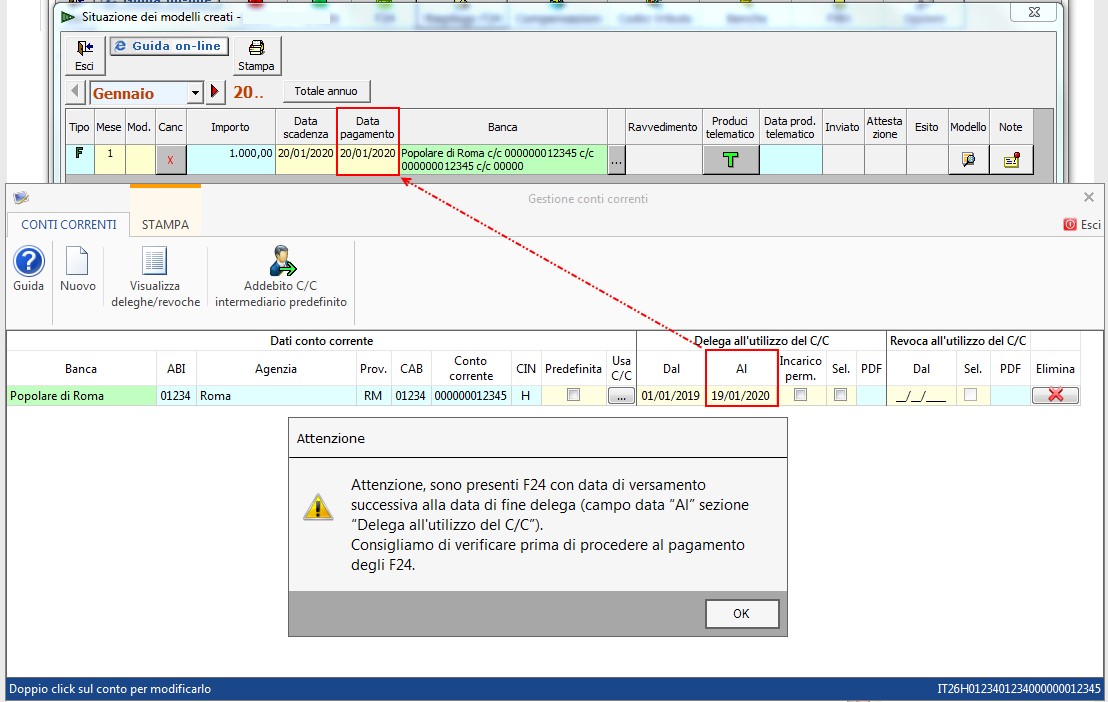Screen dimensions: 1108x702
Task: Click the Usa C/C ellipsis button
Action: 621,395
